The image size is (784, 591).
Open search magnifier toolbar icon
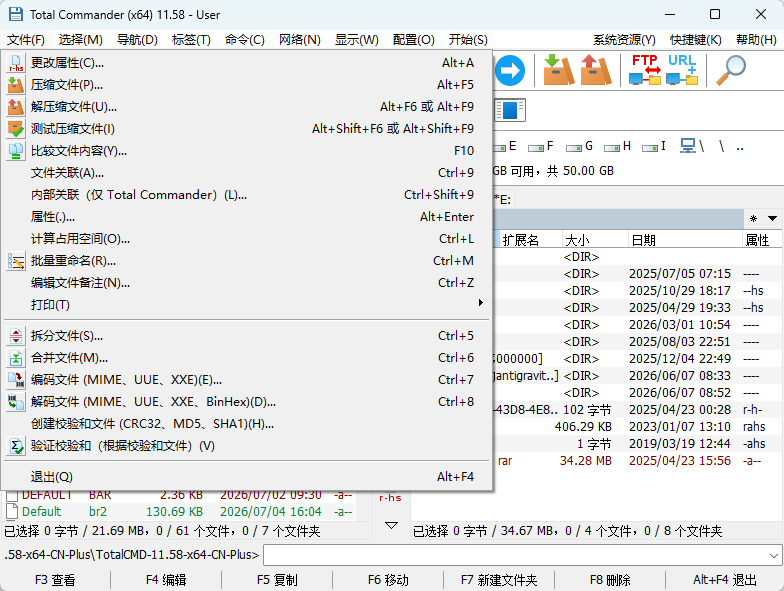coord(731,70)
